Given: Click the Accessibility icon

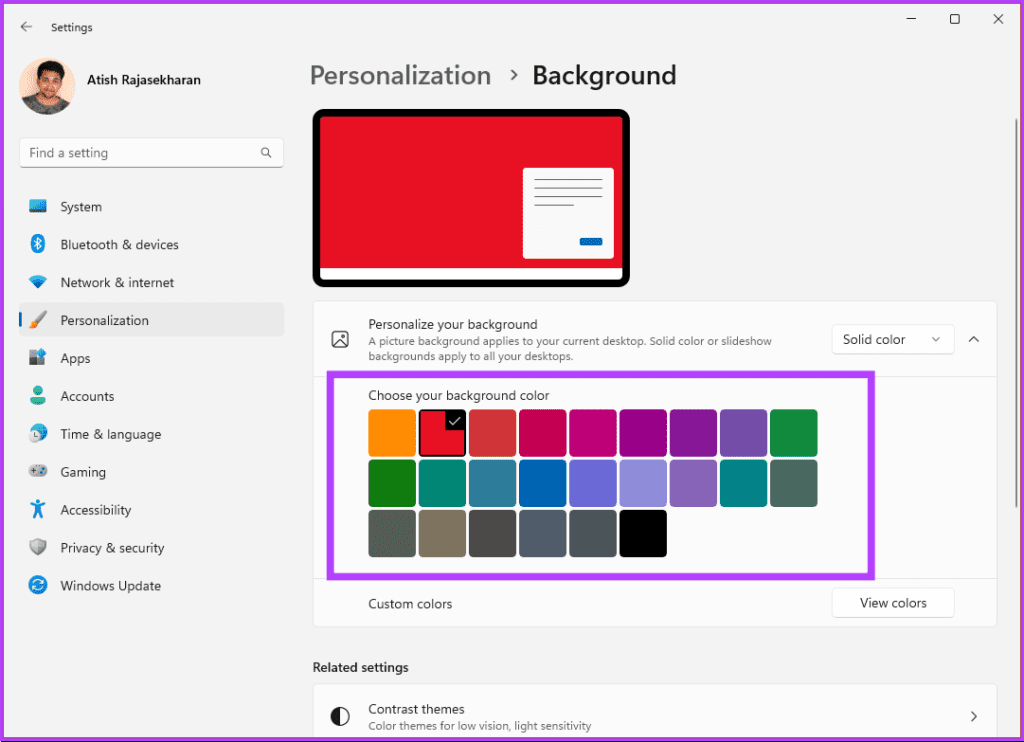Looking at the screenshot, I should [38, 509].
